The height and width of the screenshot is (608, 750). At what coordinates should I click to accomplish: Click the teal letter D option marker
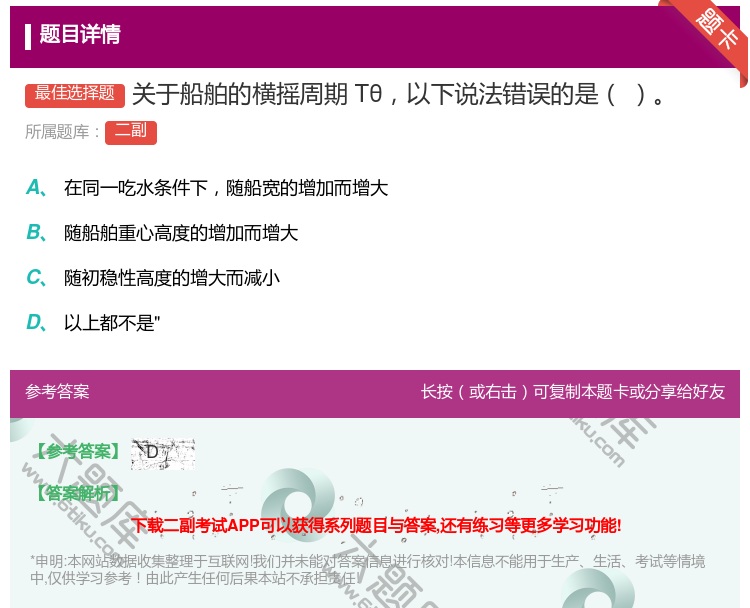click(36, 322)
